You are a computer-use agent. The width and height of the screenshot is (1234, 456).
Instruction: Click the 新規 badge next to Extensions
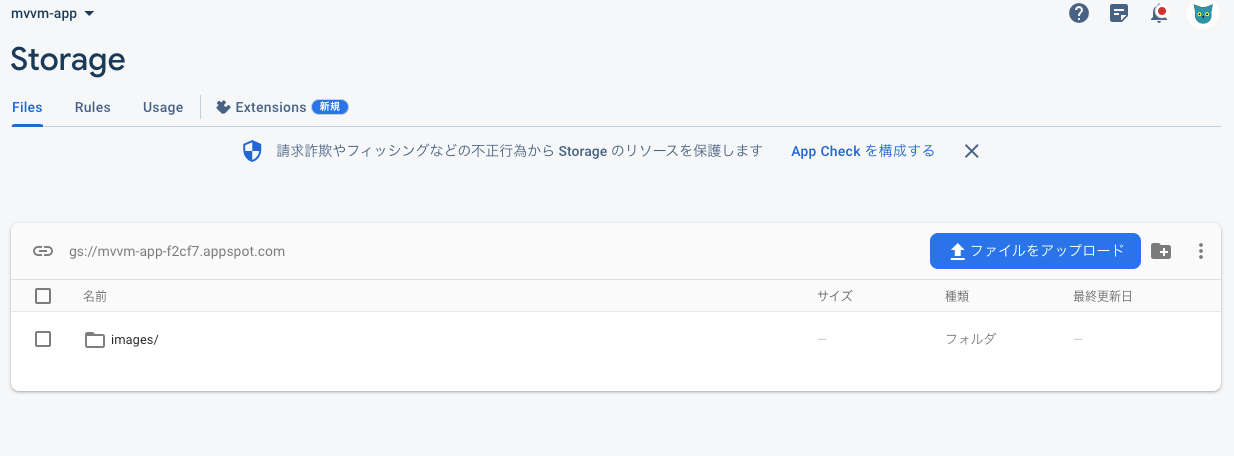pos(330,107)
